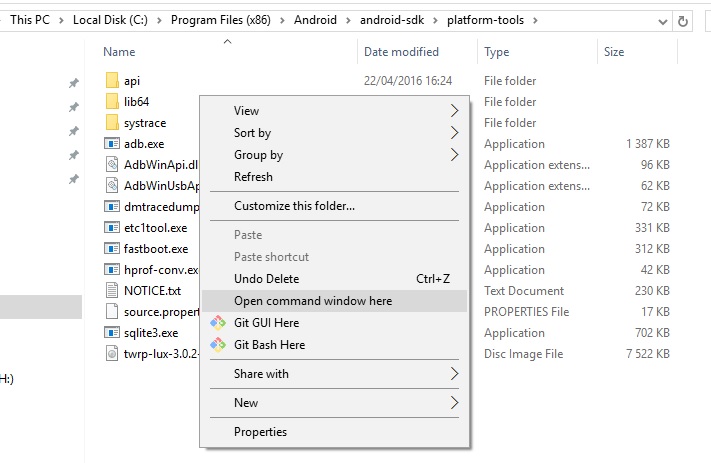The image size is (711, 463).
Task: Click the Git GUI Here icon
Action: point(218,323)
